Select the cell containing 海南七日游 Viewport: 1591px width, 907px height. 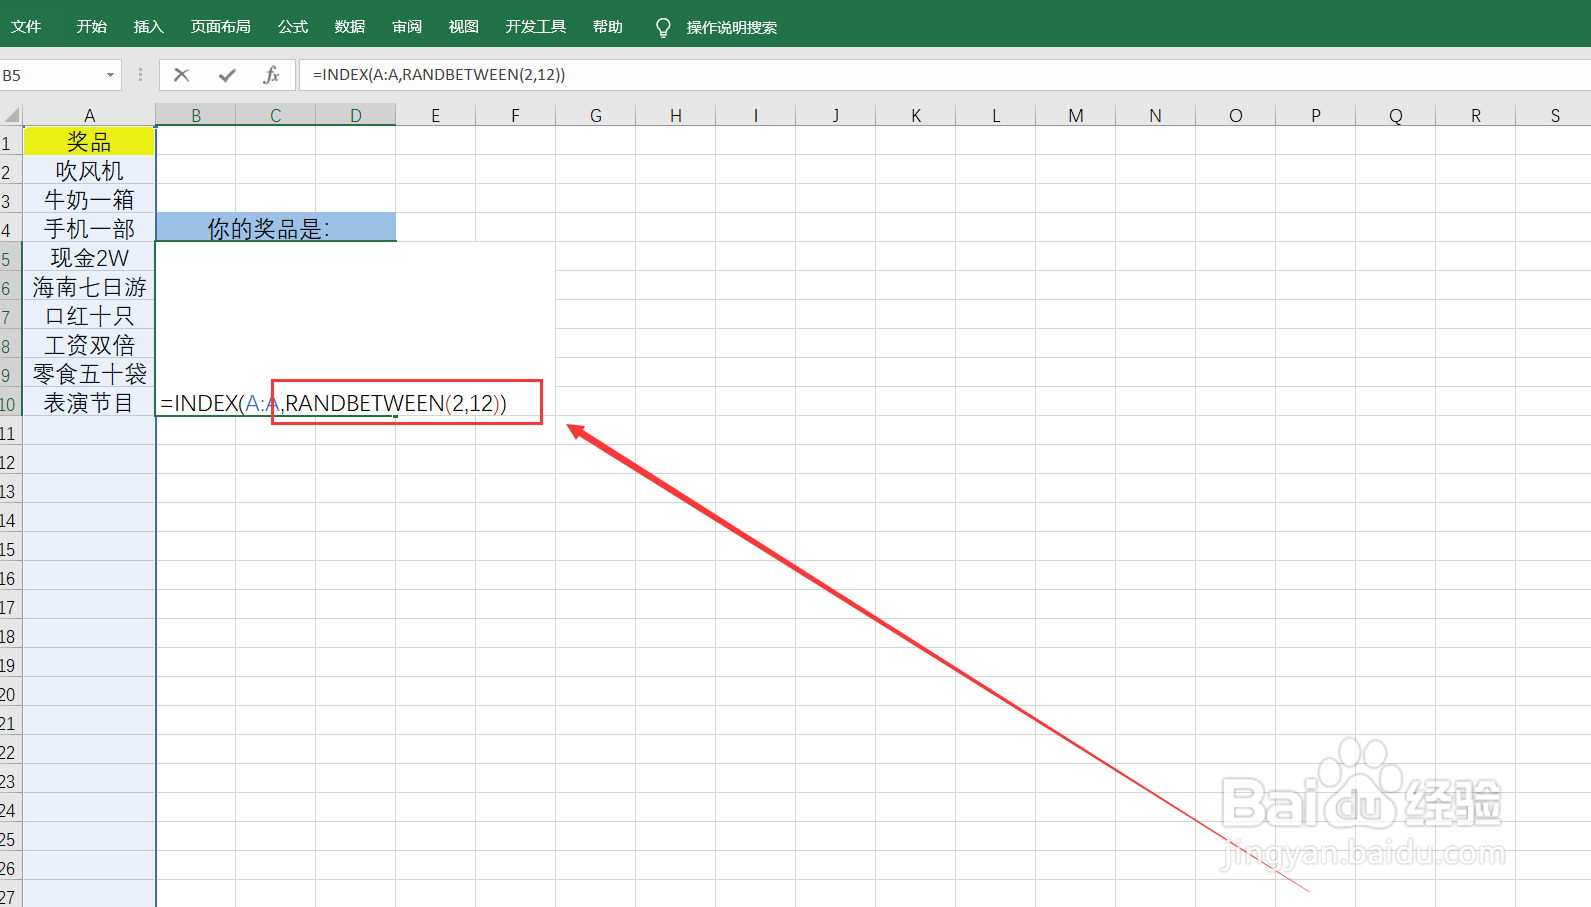[x=89, y=287]
